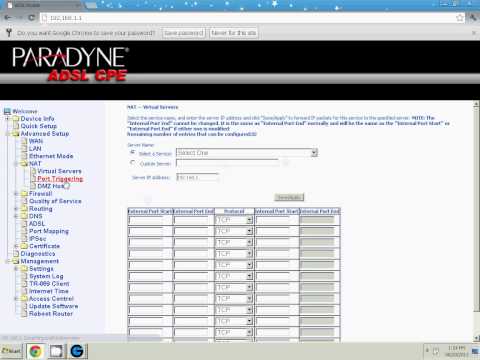Open fourth row TCP protocol dropdown
The width and height of the screenshot is (480, 360).
tap(234, 254)
